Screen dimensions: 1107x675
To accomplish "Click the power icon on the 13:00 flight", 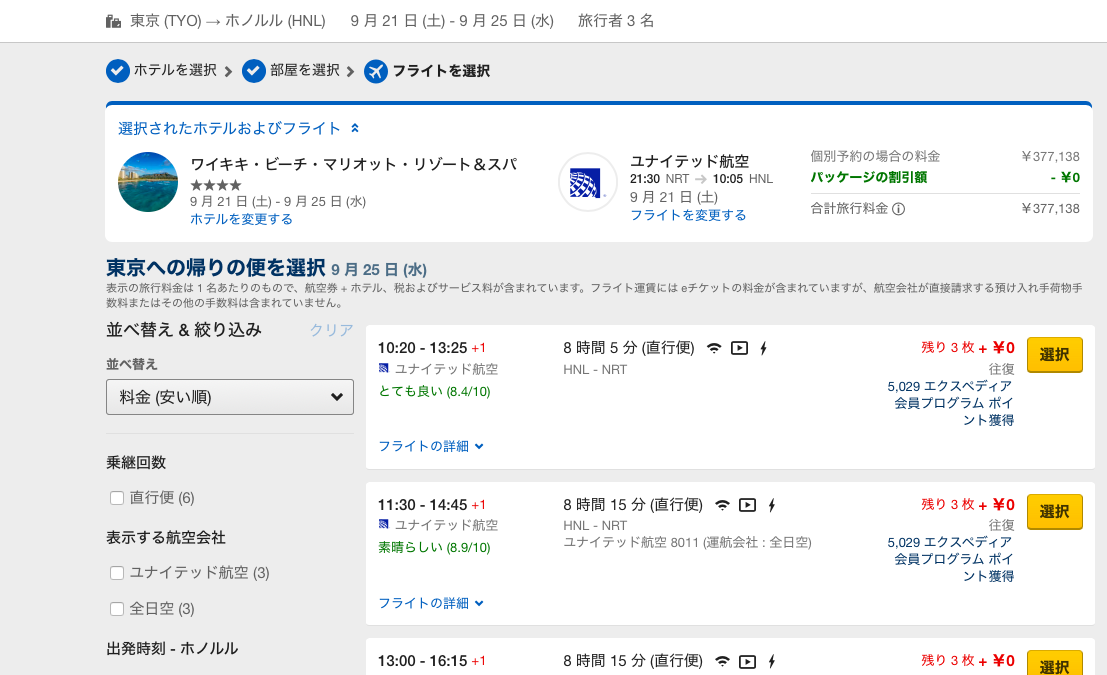I will [x=772, y=662].
